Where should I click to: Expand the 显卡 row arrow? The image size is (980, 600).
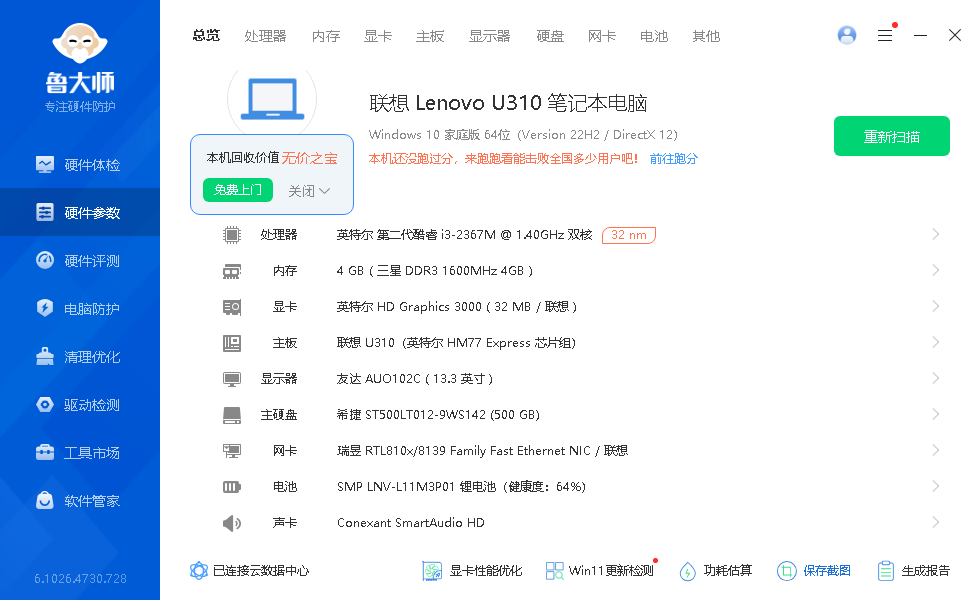(936, 306)
